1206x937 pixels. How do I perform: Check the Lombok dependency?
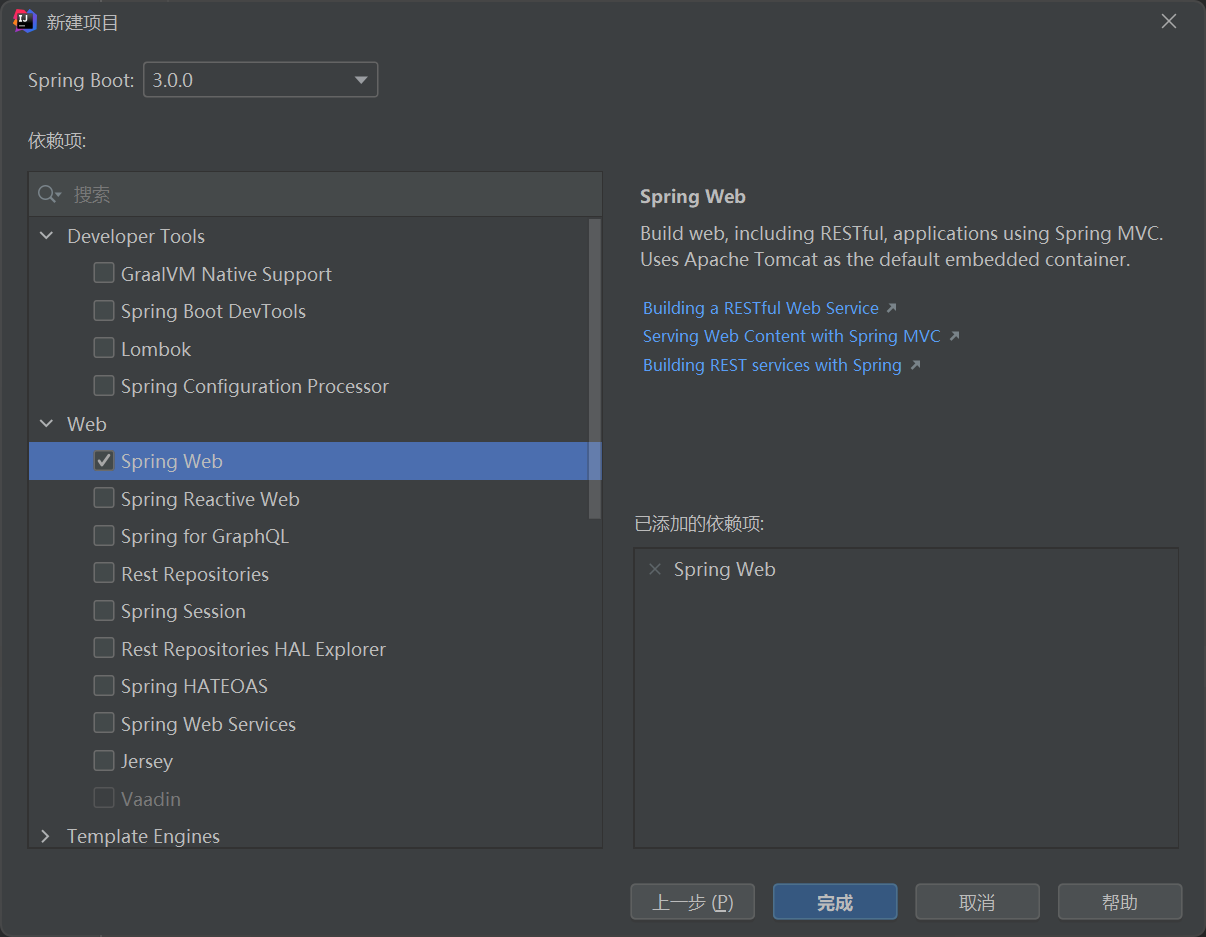104,348
